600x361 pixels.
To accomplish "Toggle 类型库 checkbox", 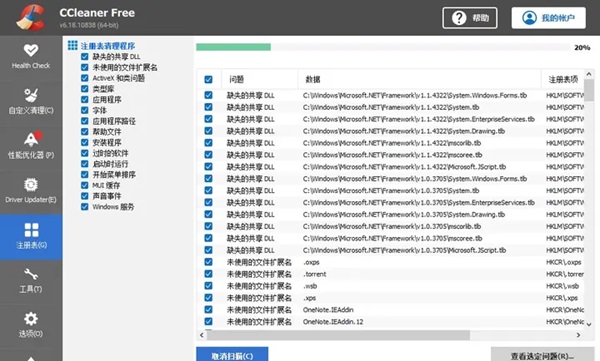I will pyautogui.click(x=85, y=89).
